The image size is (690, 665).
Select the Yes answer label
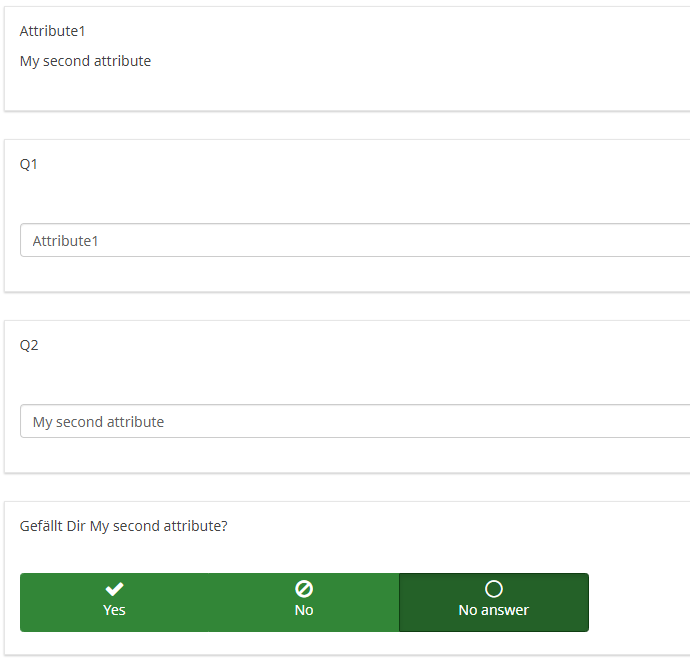click(115, 610)
